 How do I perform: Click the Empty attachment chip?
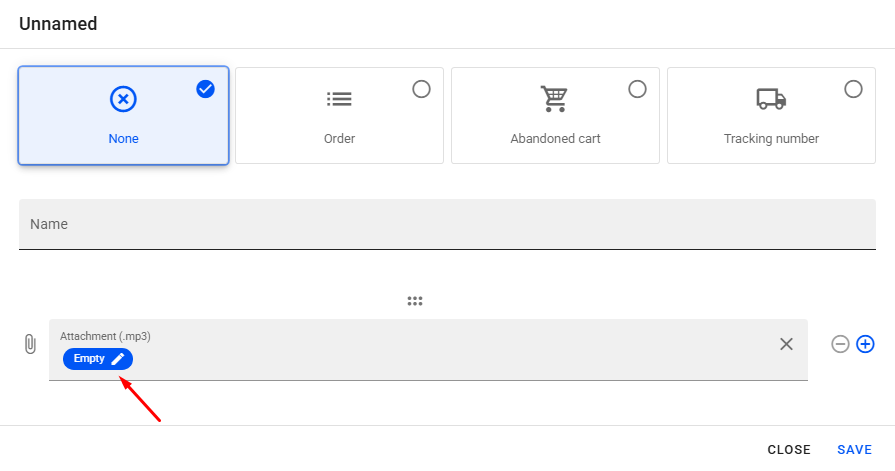coord(89,359)
